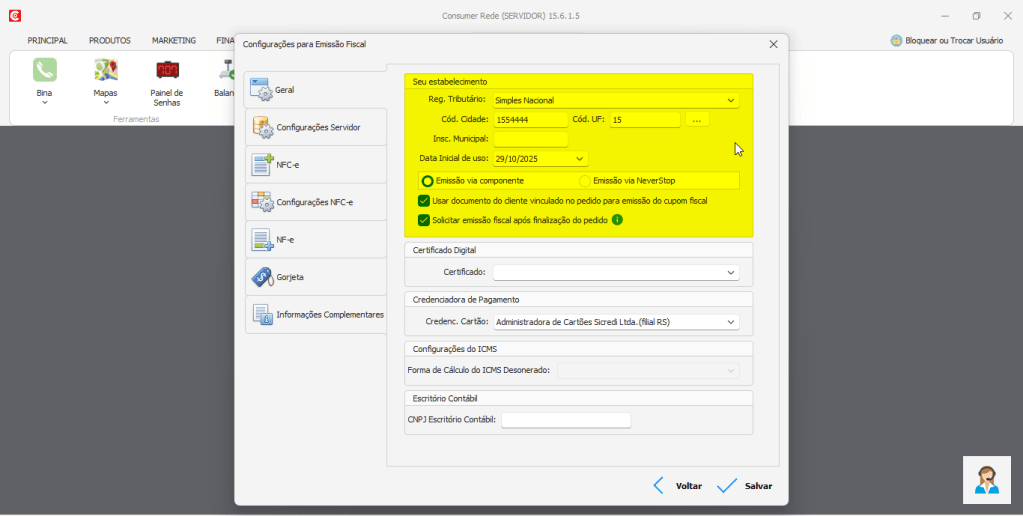Image resolution: width=1023 pixels, height=516 pixels.
Task: Click the Gorjeta tag icon
Action: pyautogui.click(x=261, y=277)
